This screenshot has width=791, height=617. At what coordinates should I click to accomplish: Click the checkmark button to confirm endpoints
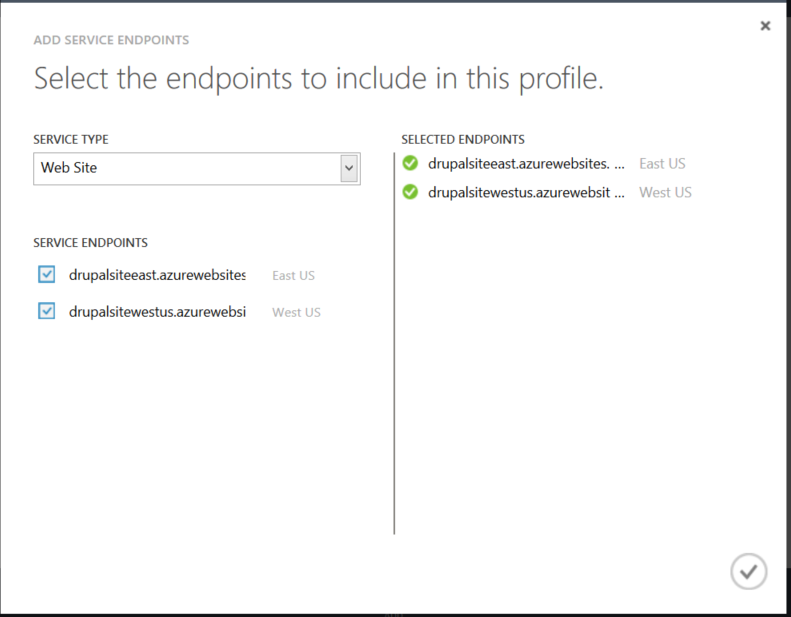[x=748, y=571]
